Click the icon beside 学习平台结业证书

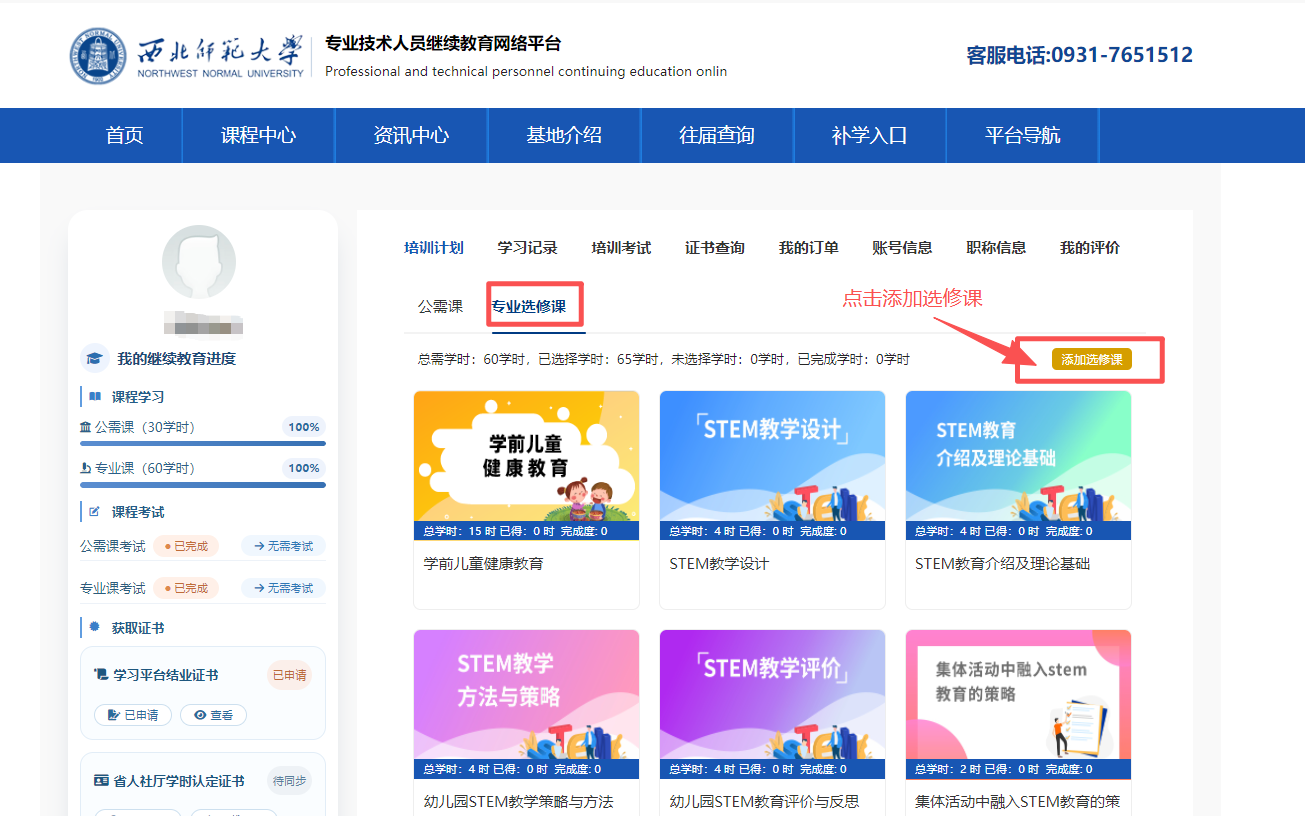tap(101, 675)
